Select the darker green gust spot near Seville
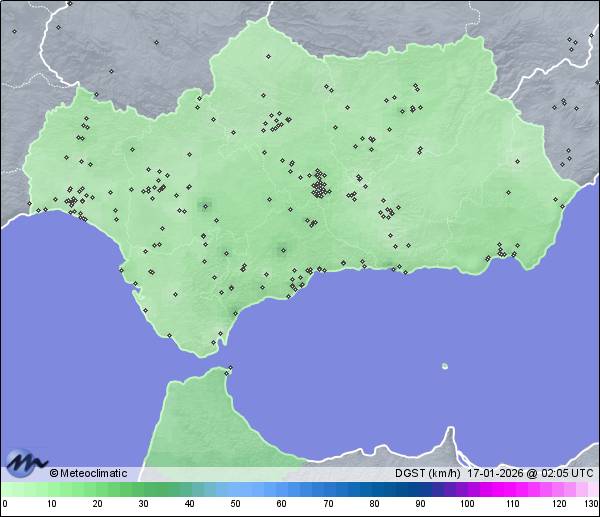Image resolution: width=600 pixels, height=517 pixels. [205, 206]
